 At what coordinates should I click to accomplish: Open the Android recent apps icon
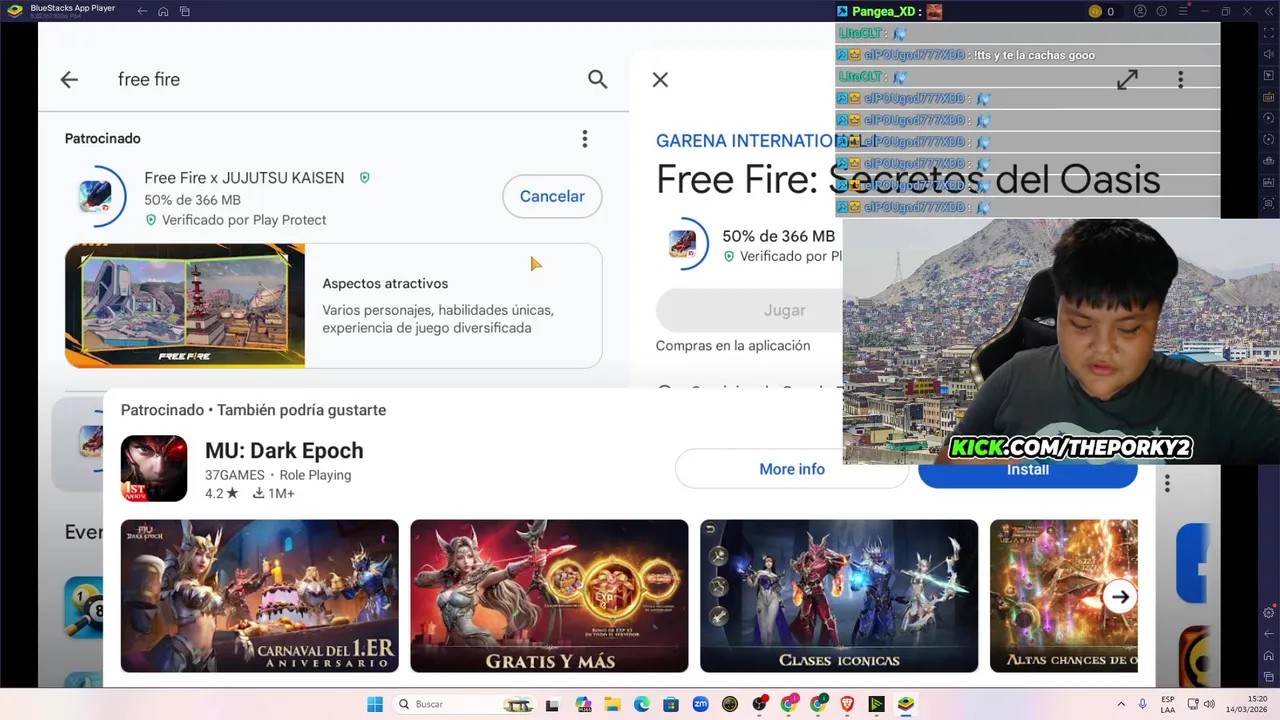click(x=1269, y=675)
